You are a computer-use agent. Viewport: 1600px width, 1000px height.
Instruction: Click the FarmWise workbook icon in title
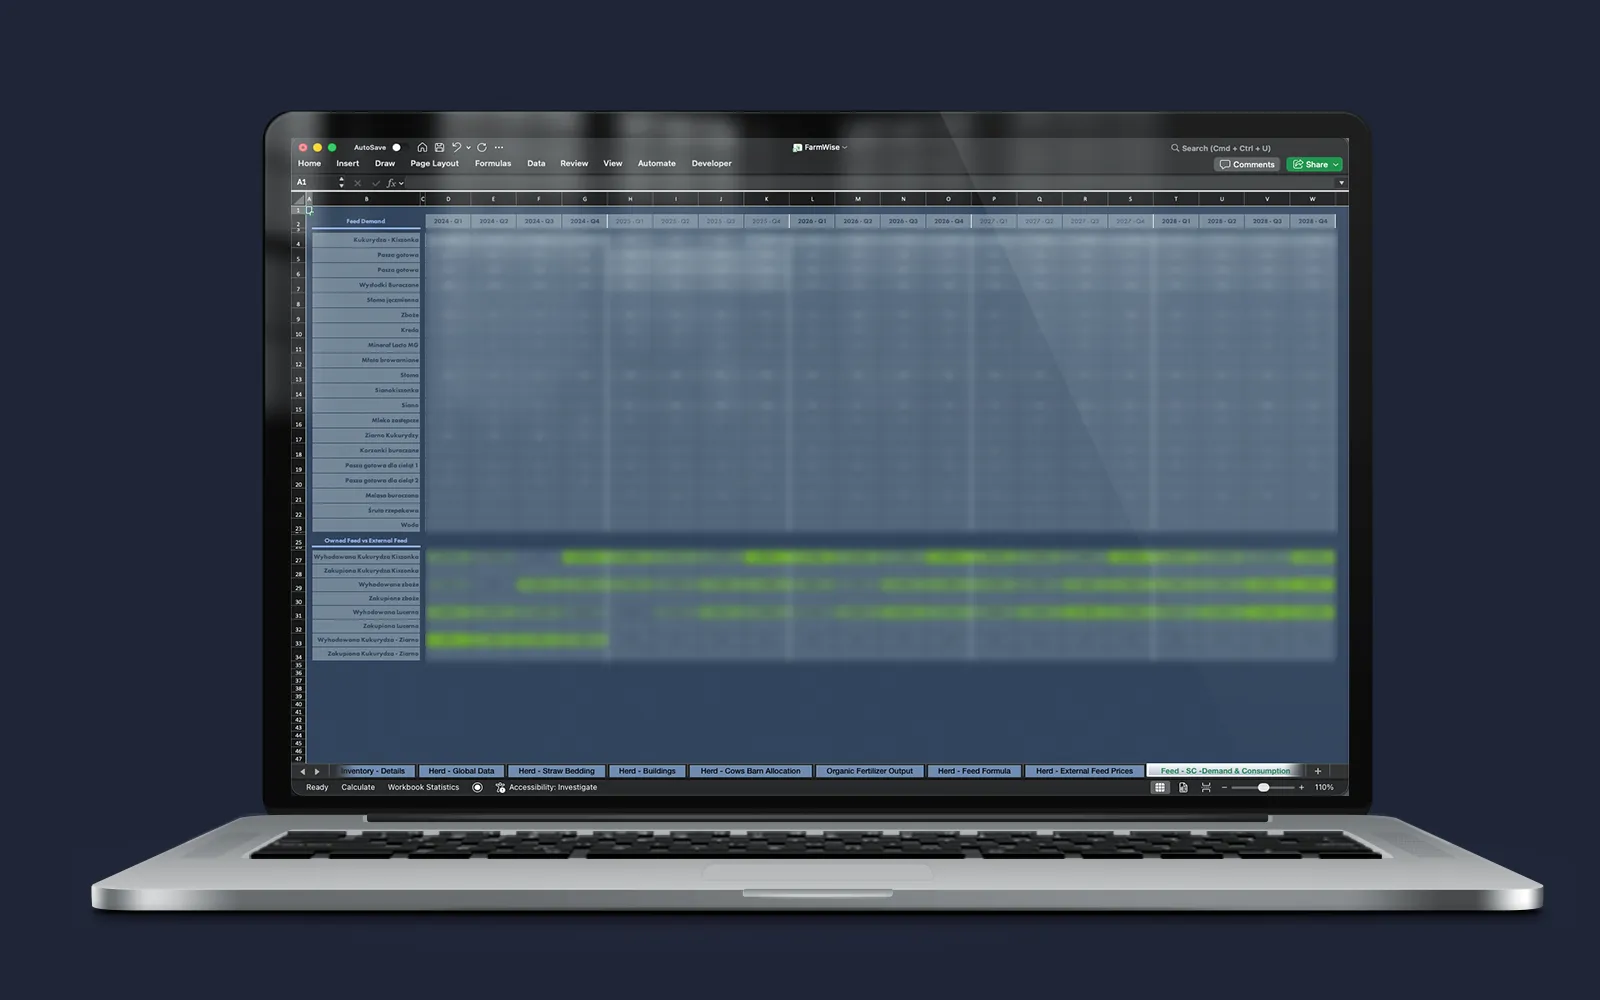pyautogui.click(x=797, y=147)
